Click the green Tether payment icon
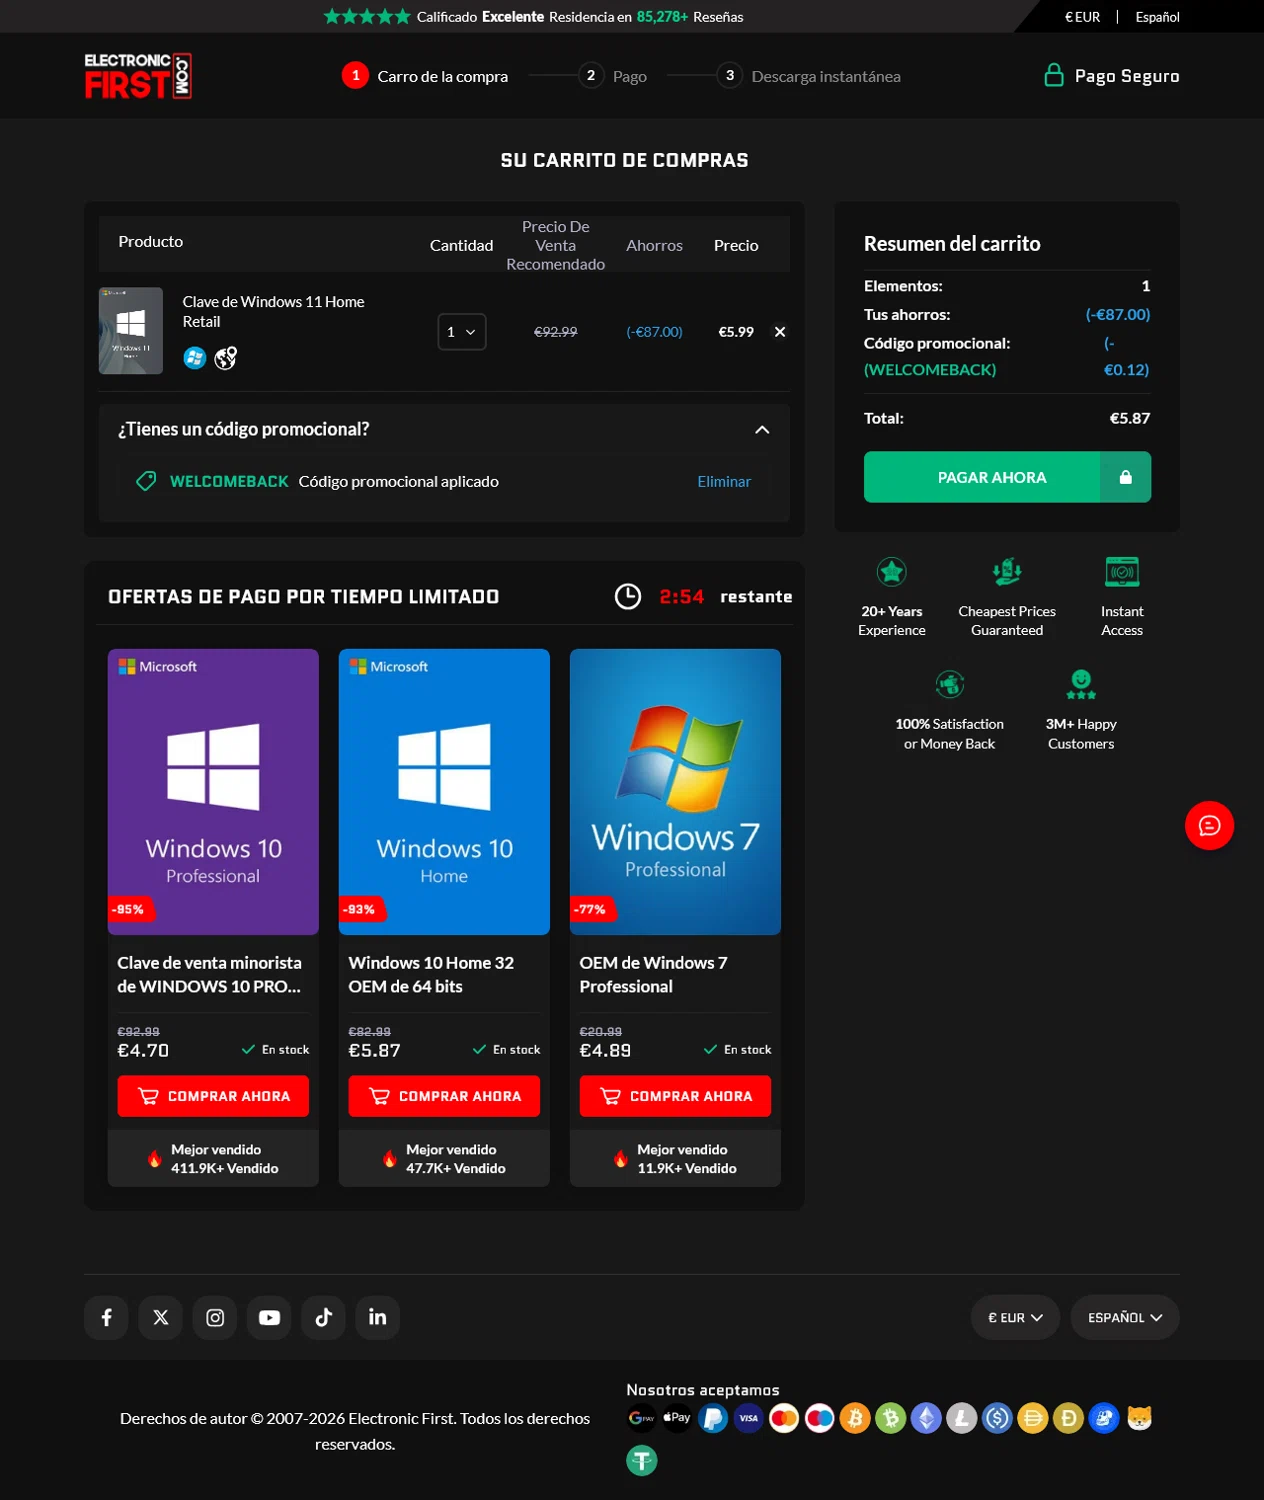The width and height of the screenshot is (1264, 1500). click(x=642, y=1461)
